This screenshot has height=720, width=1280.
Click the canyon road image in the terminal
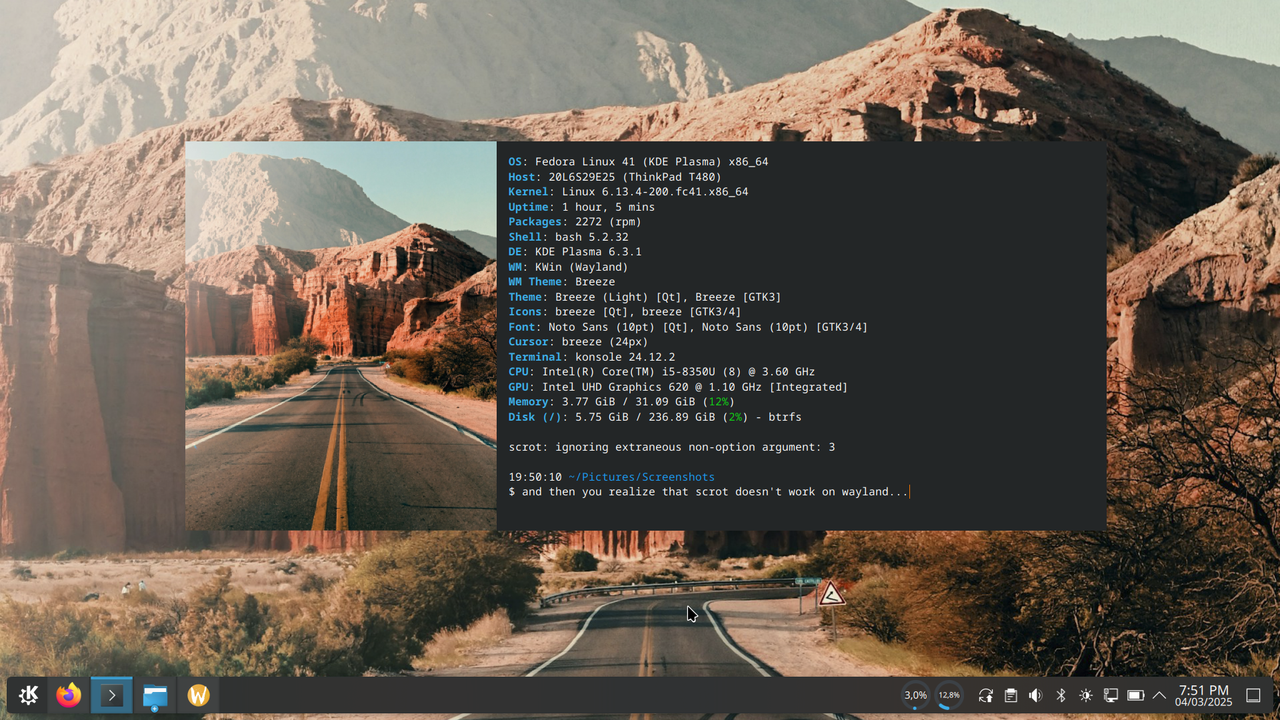341,335
